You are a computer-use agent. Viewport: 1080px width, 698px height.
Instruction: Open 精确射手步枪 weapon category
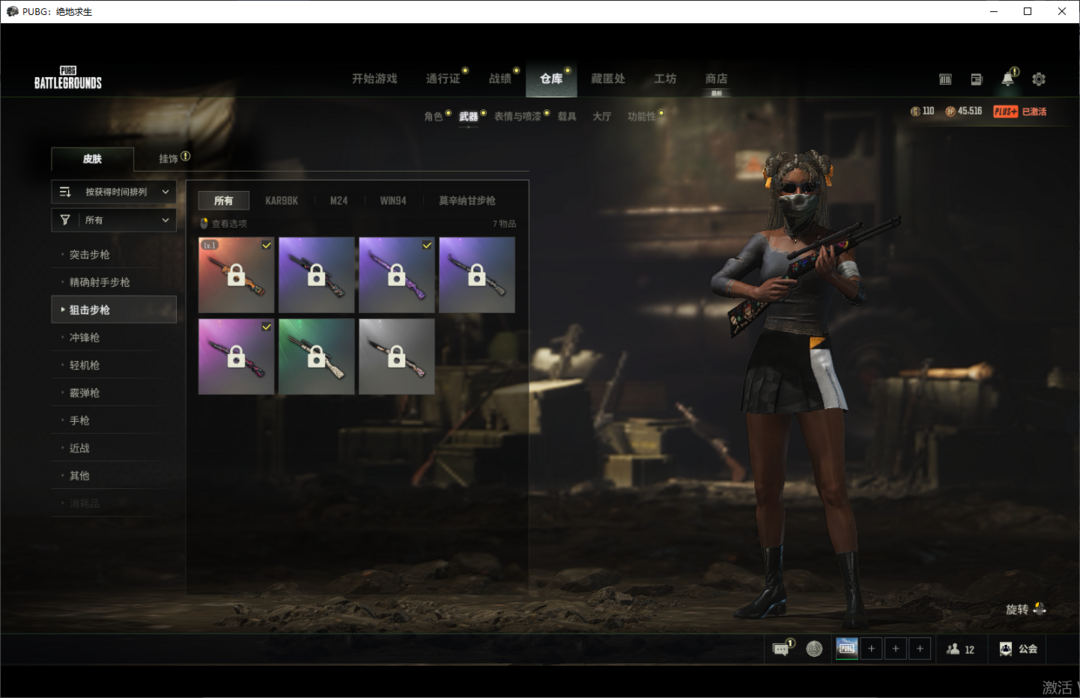click(x=114, y=282)
